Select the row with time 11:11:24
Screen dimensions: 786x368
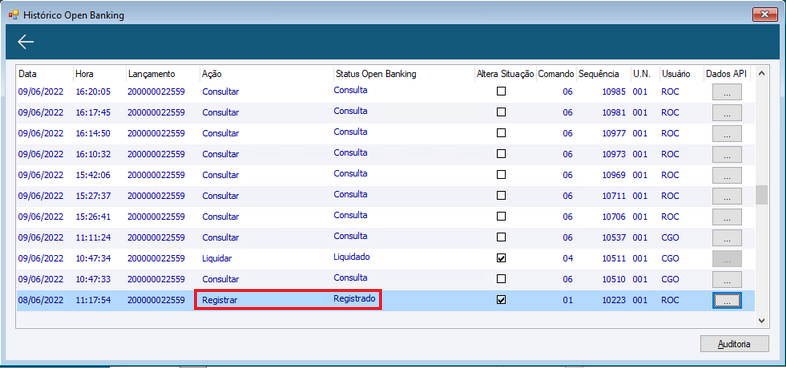point(385,237)
